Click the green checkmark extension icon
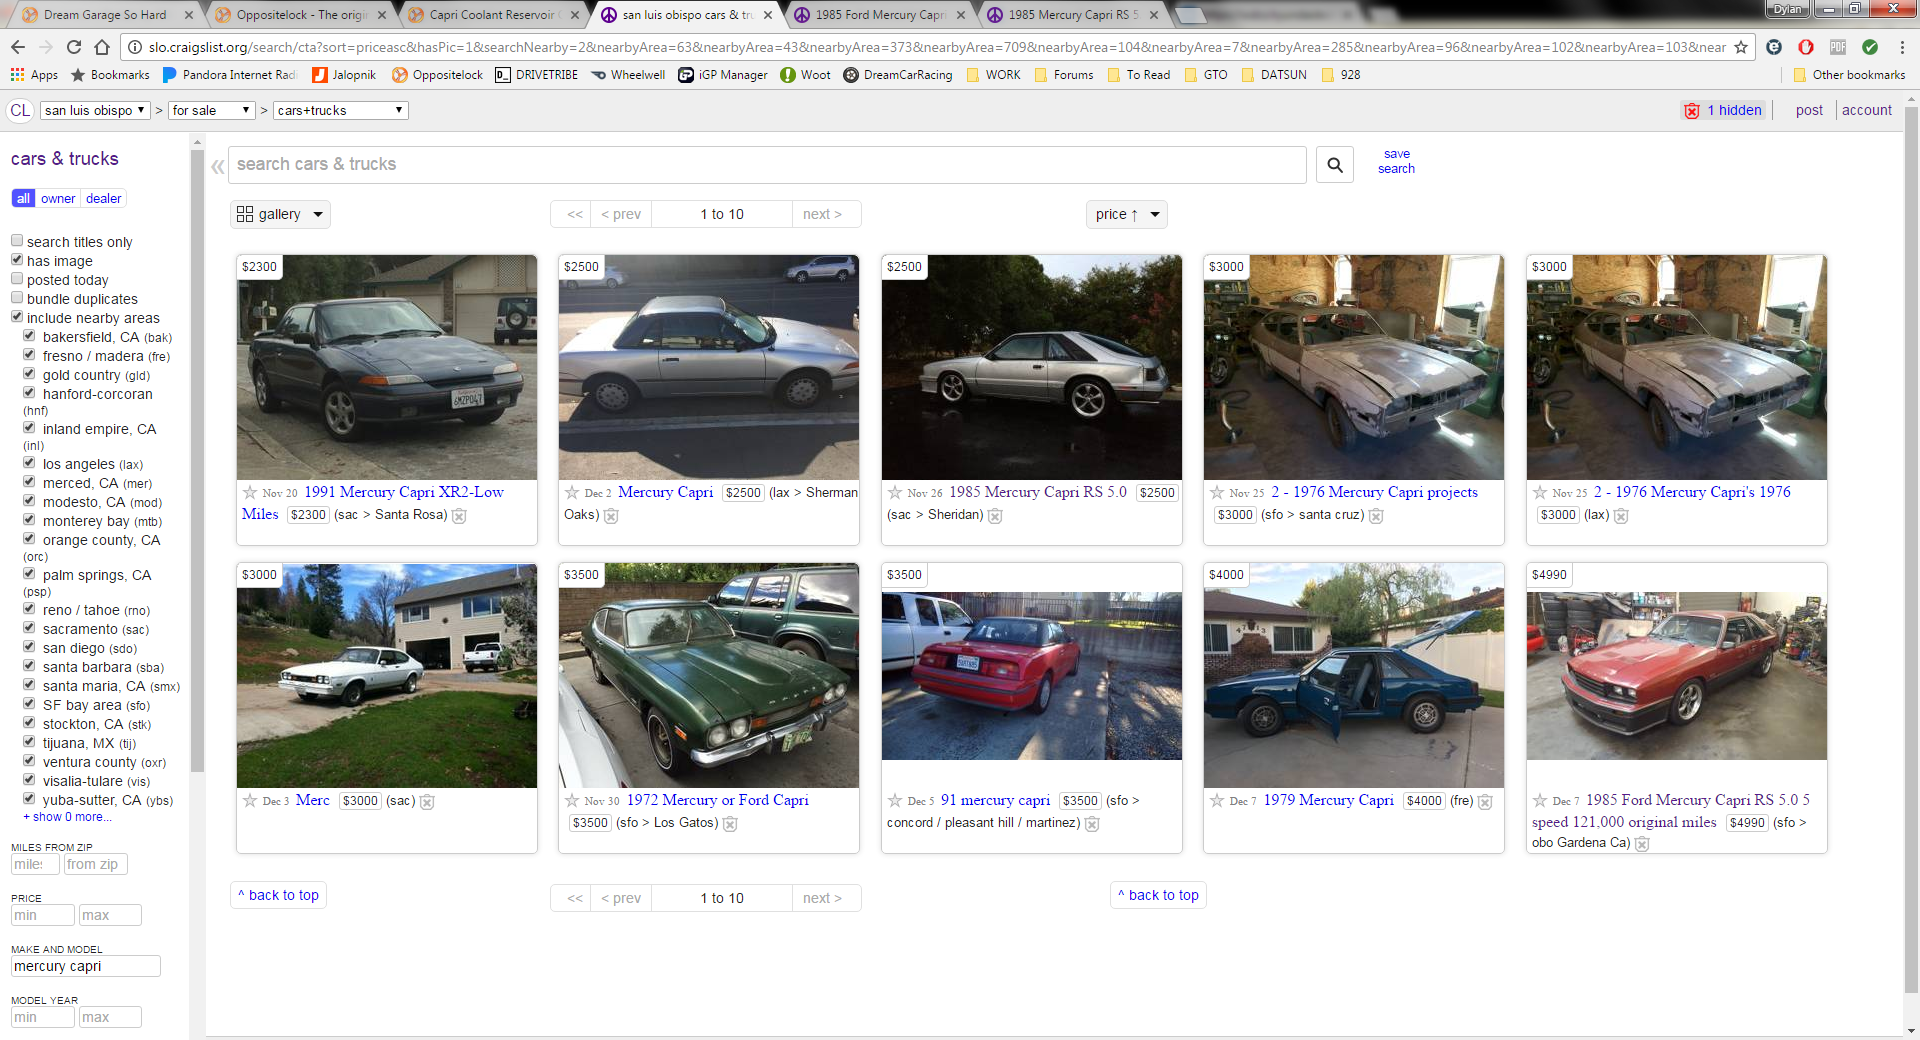This screenshot has height=1040, width=1920. (1870, 47)
